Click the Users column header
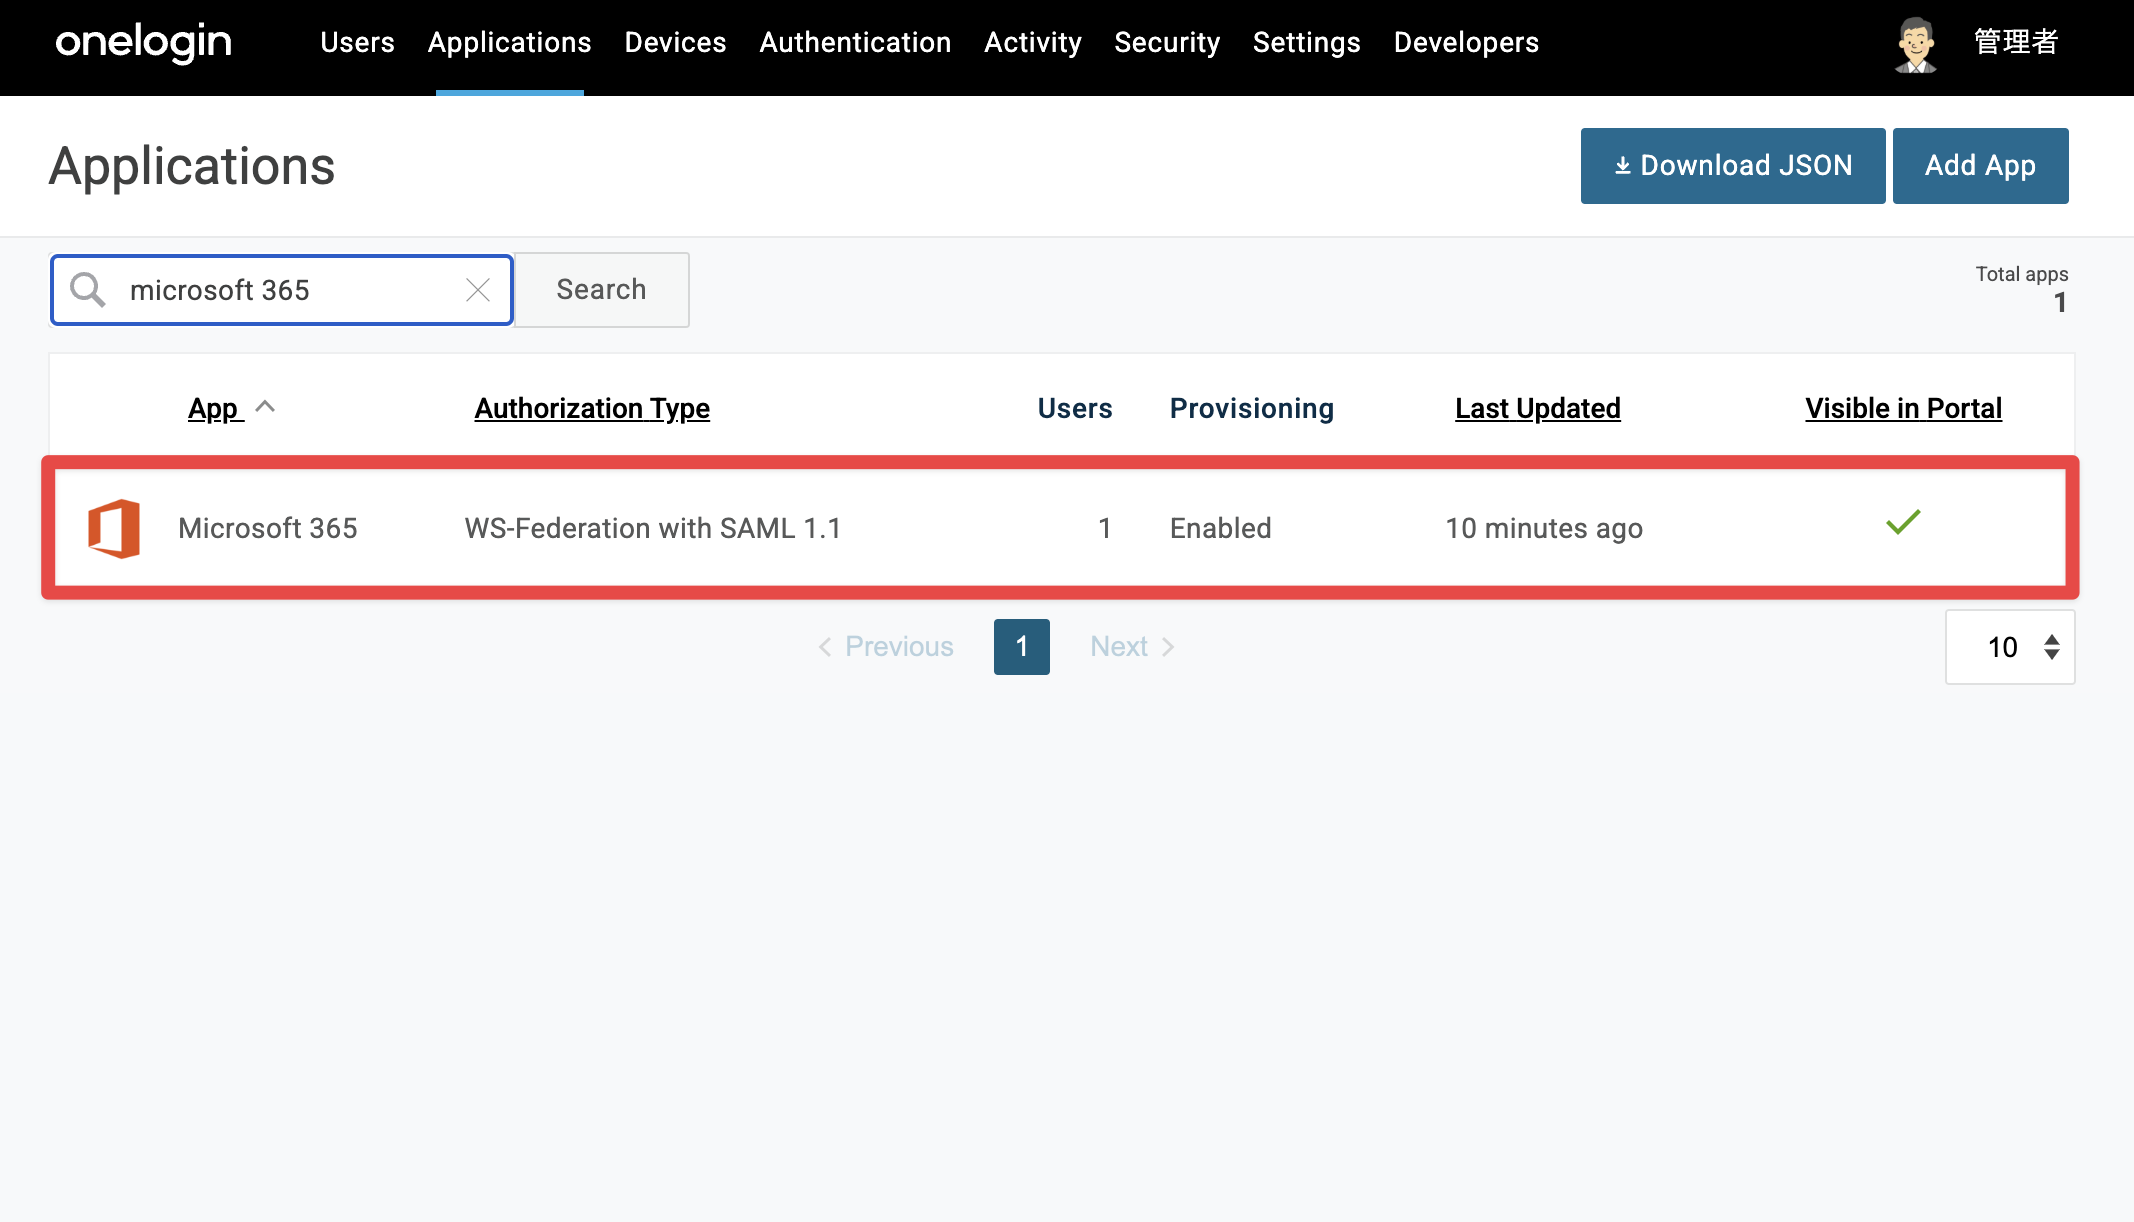Image resolution: width=2134 pixels, height=1222 pixels. pyautogui.click(x=1075, y=408)
